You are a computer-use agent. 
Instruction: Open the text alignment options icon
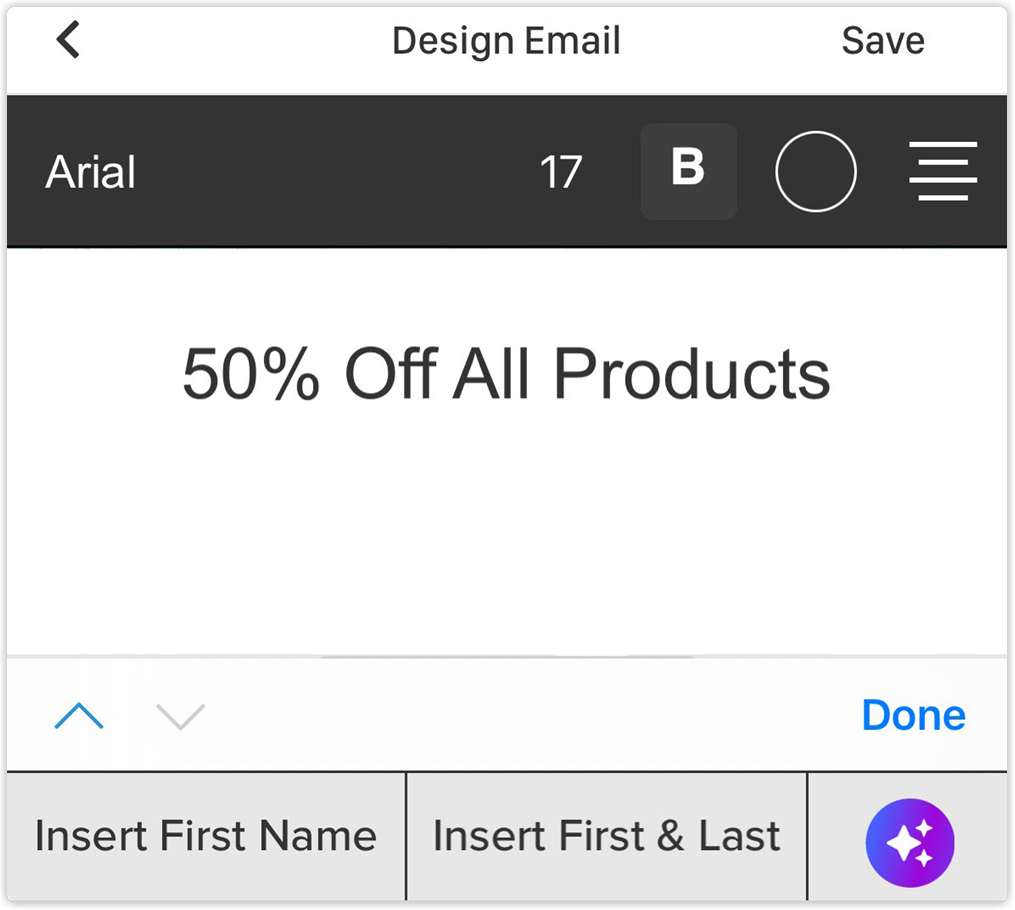[943, 171]
